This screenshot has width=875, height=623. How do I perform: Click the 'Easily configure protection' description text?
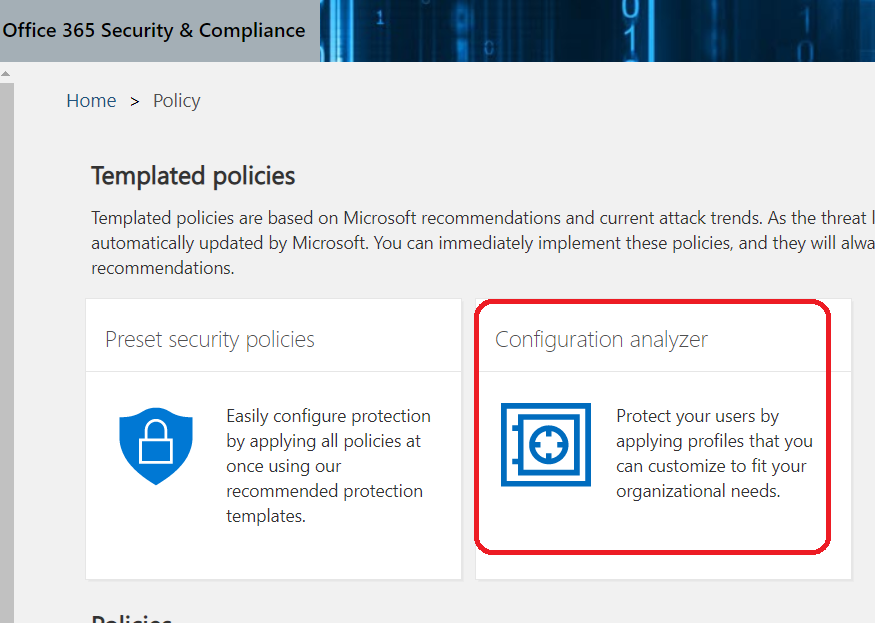pos(328,416)
